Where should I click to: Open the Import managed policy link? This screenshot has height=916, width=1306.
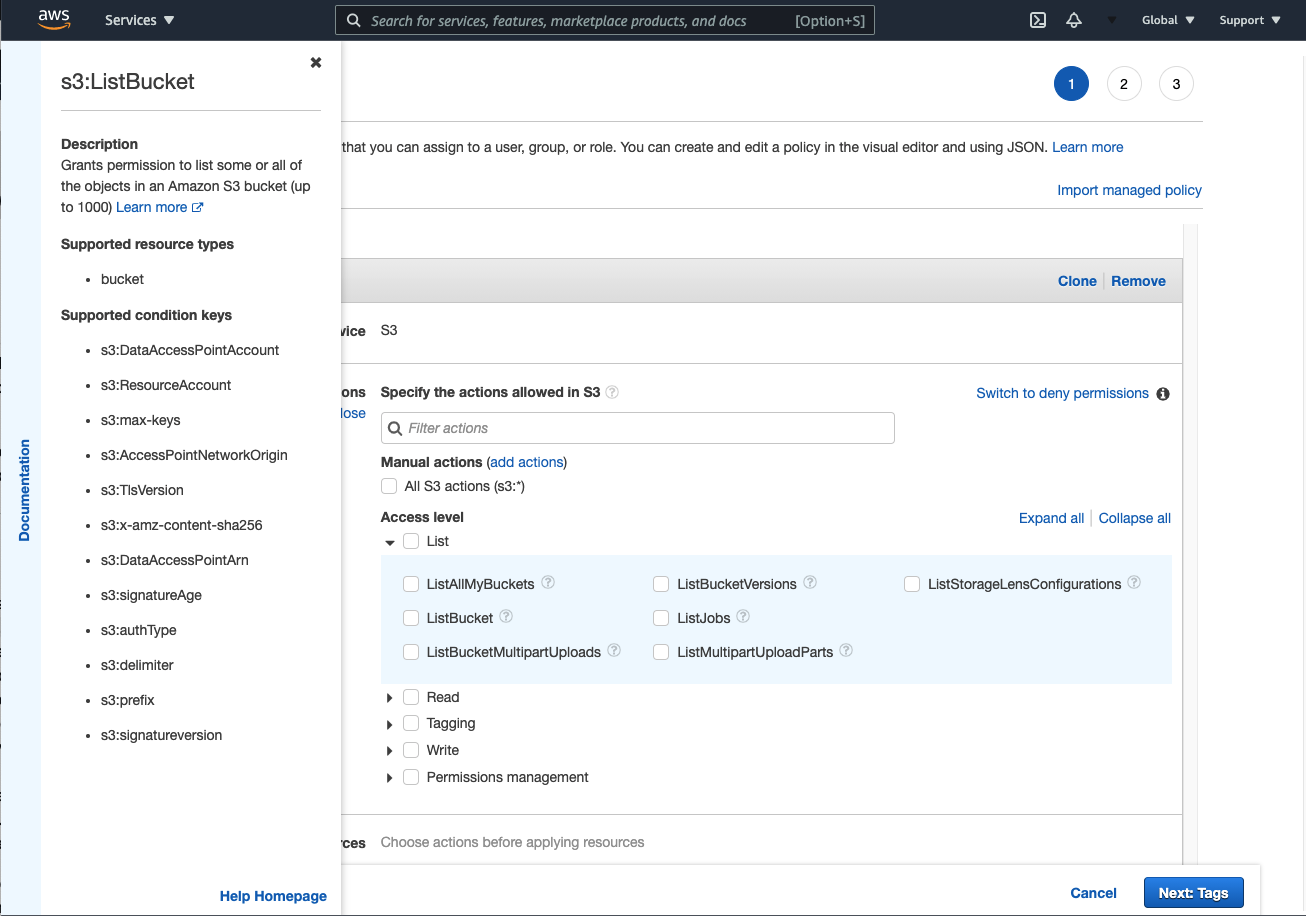click(x=1129, y=190)
